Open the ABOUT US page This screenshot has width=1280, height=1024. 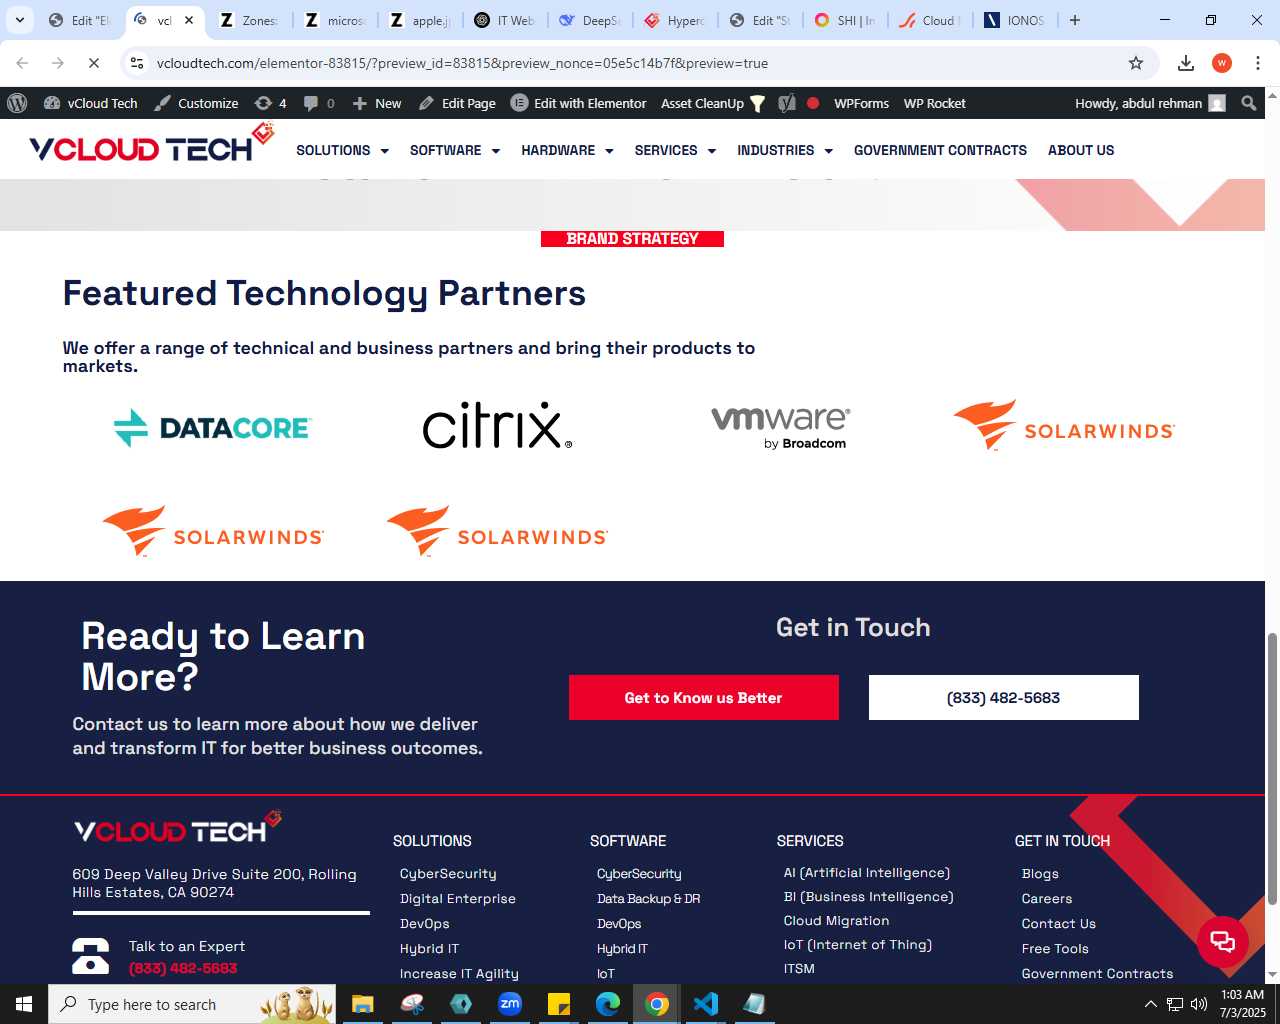point(1081,150)
